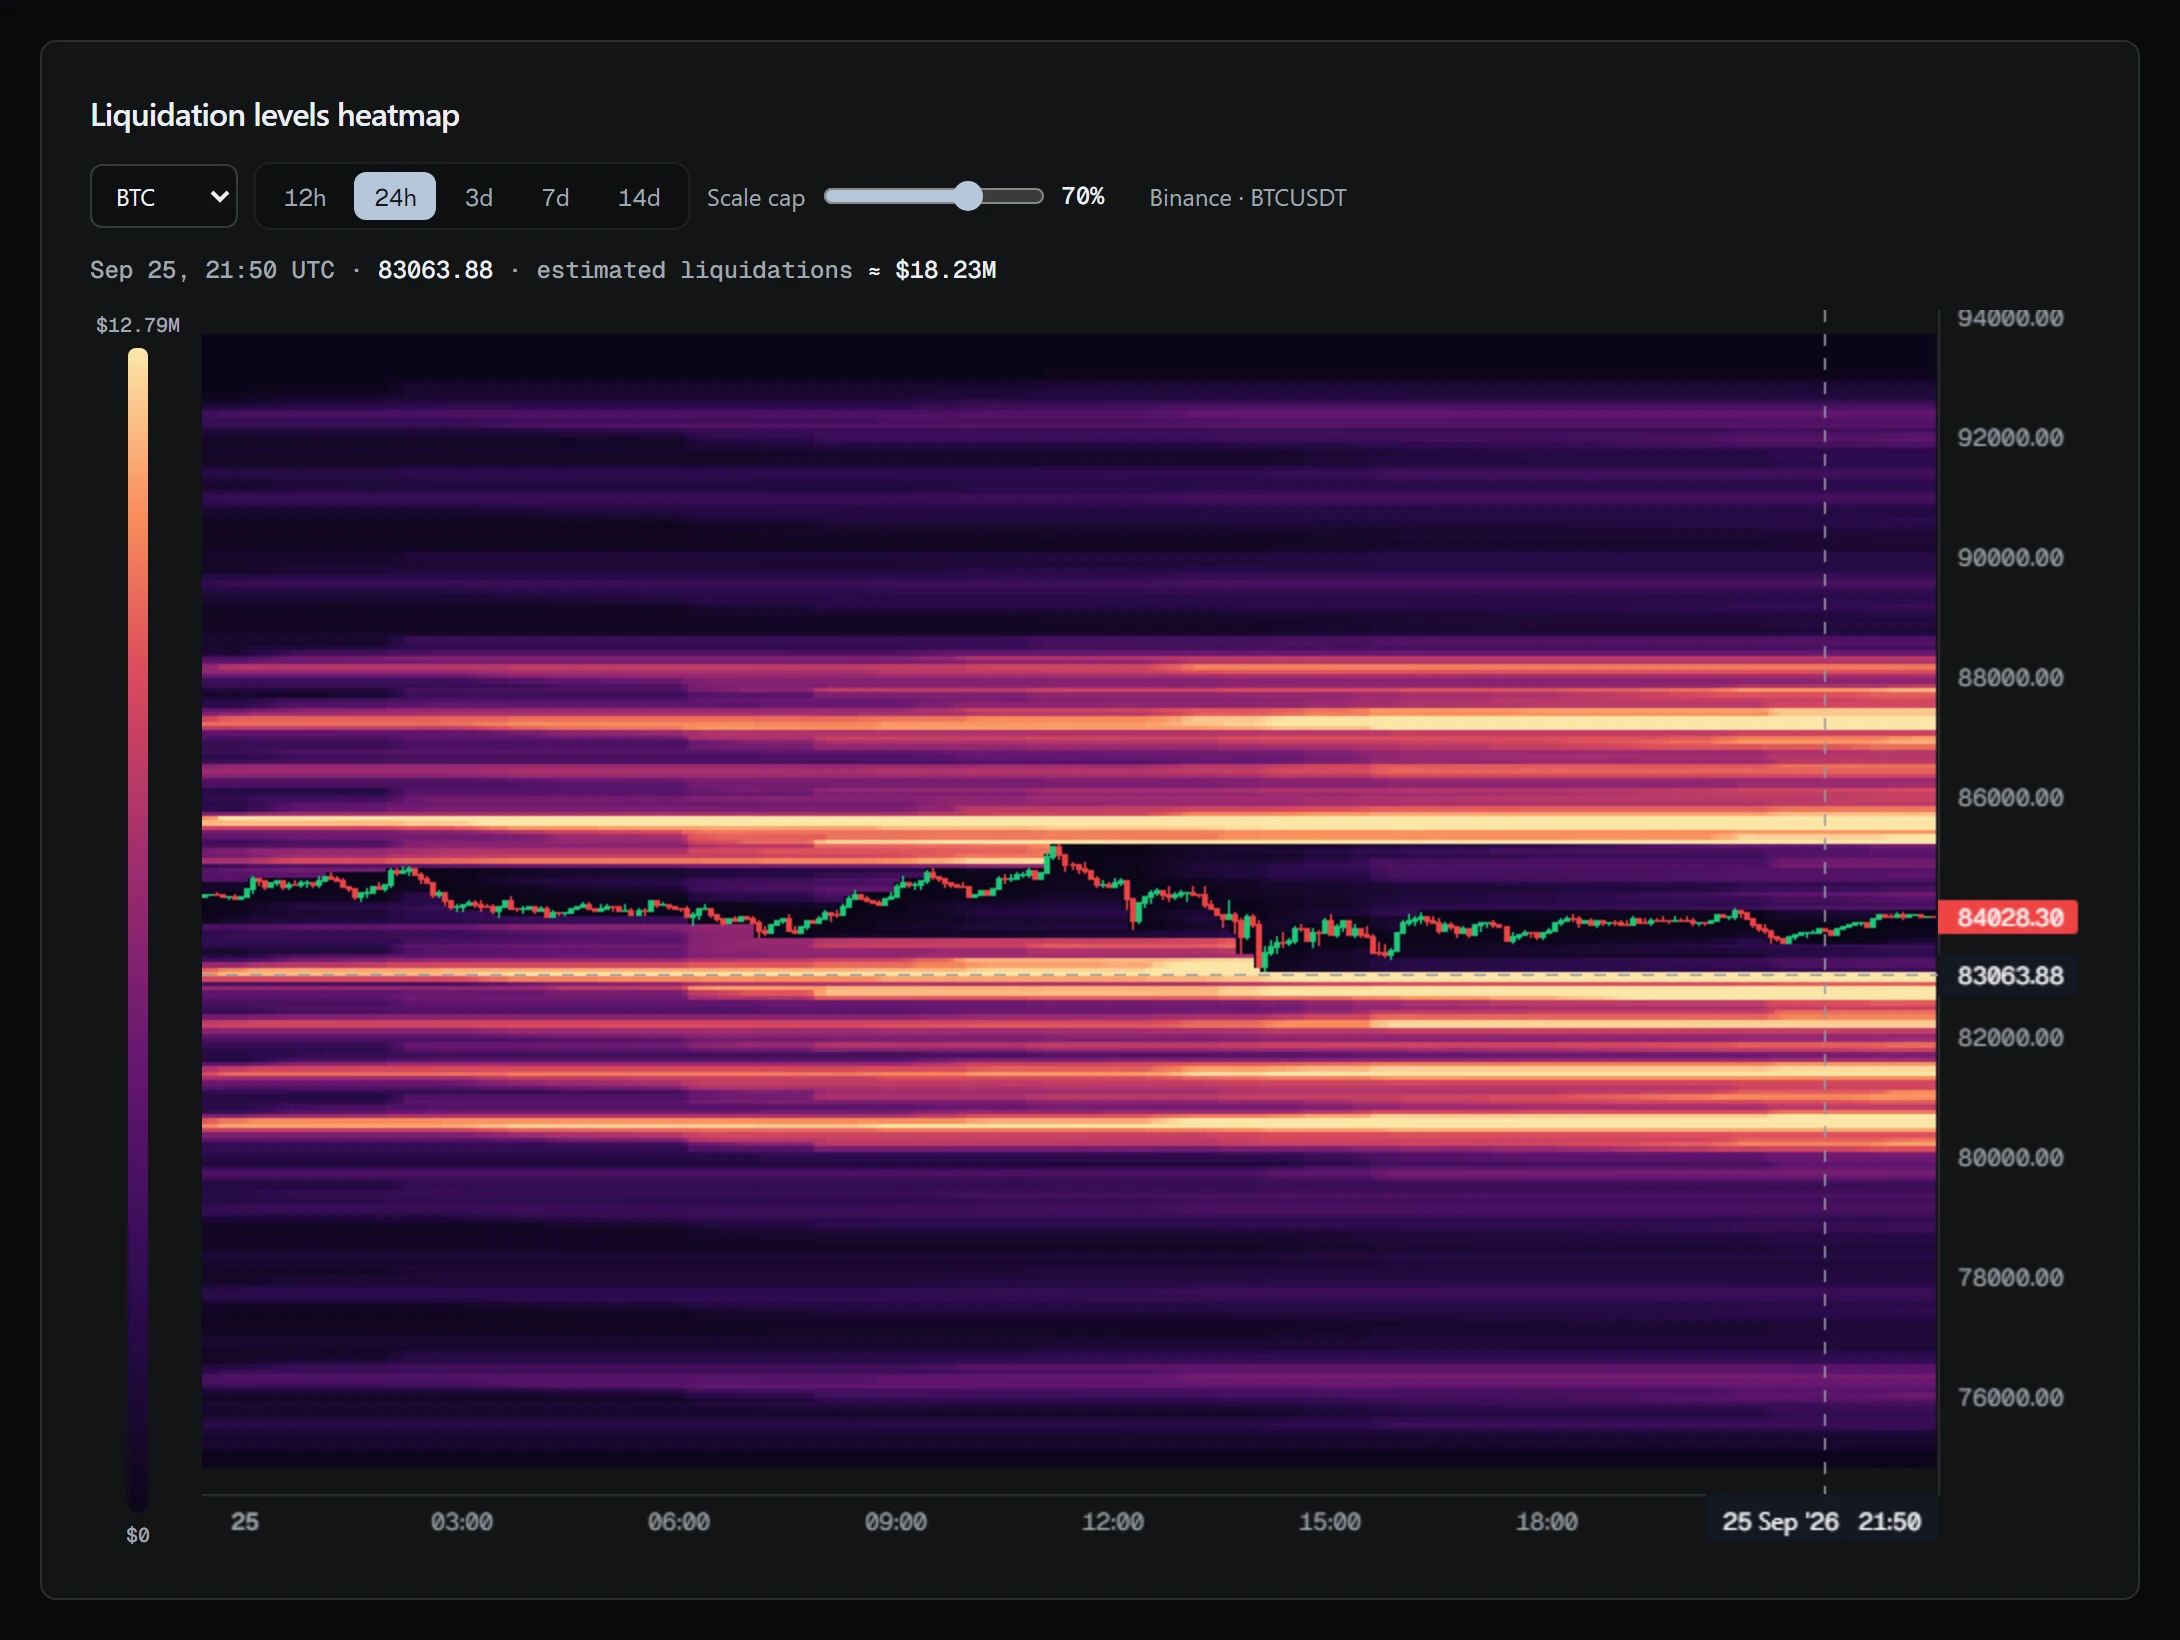Click the 03:00 time axis label

tap(462, 1521)
